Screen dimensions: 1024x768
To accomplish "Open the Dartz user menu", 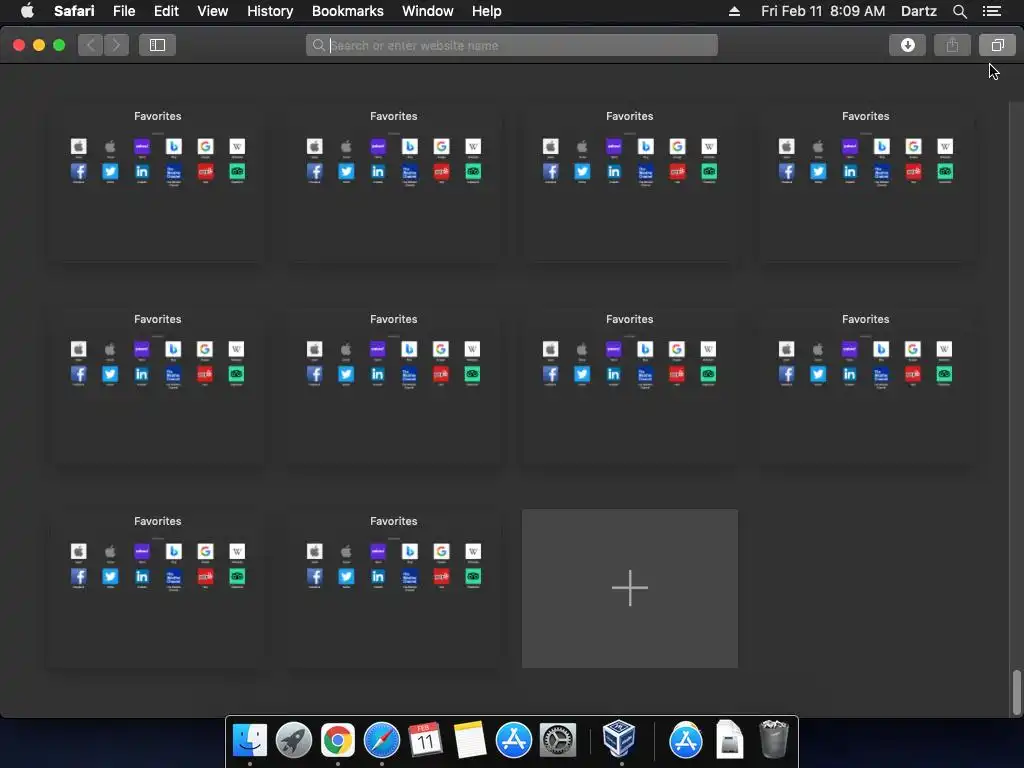I will click(919, 11).
